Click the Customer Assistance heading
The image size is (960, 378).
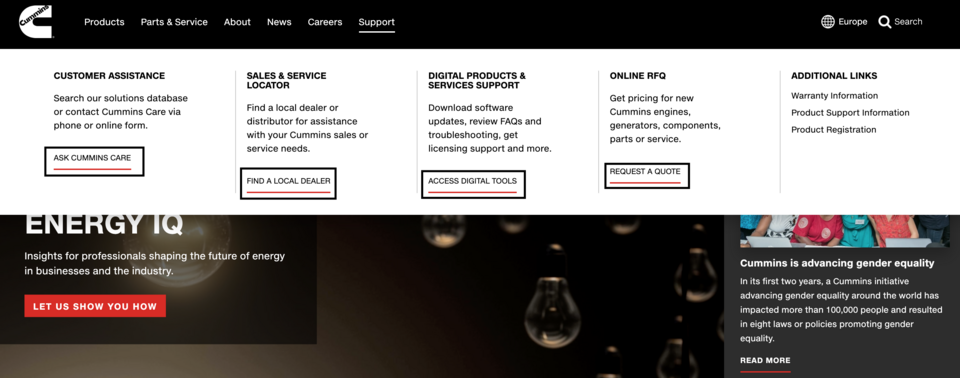click(109, 76)
